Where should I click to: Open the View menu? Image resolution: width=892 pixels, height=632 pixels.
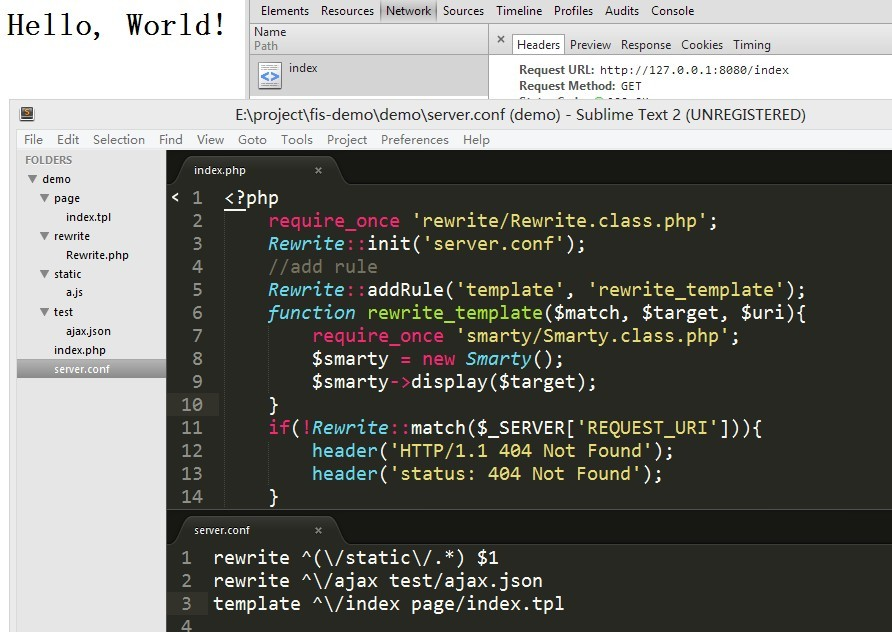point(210,139)
